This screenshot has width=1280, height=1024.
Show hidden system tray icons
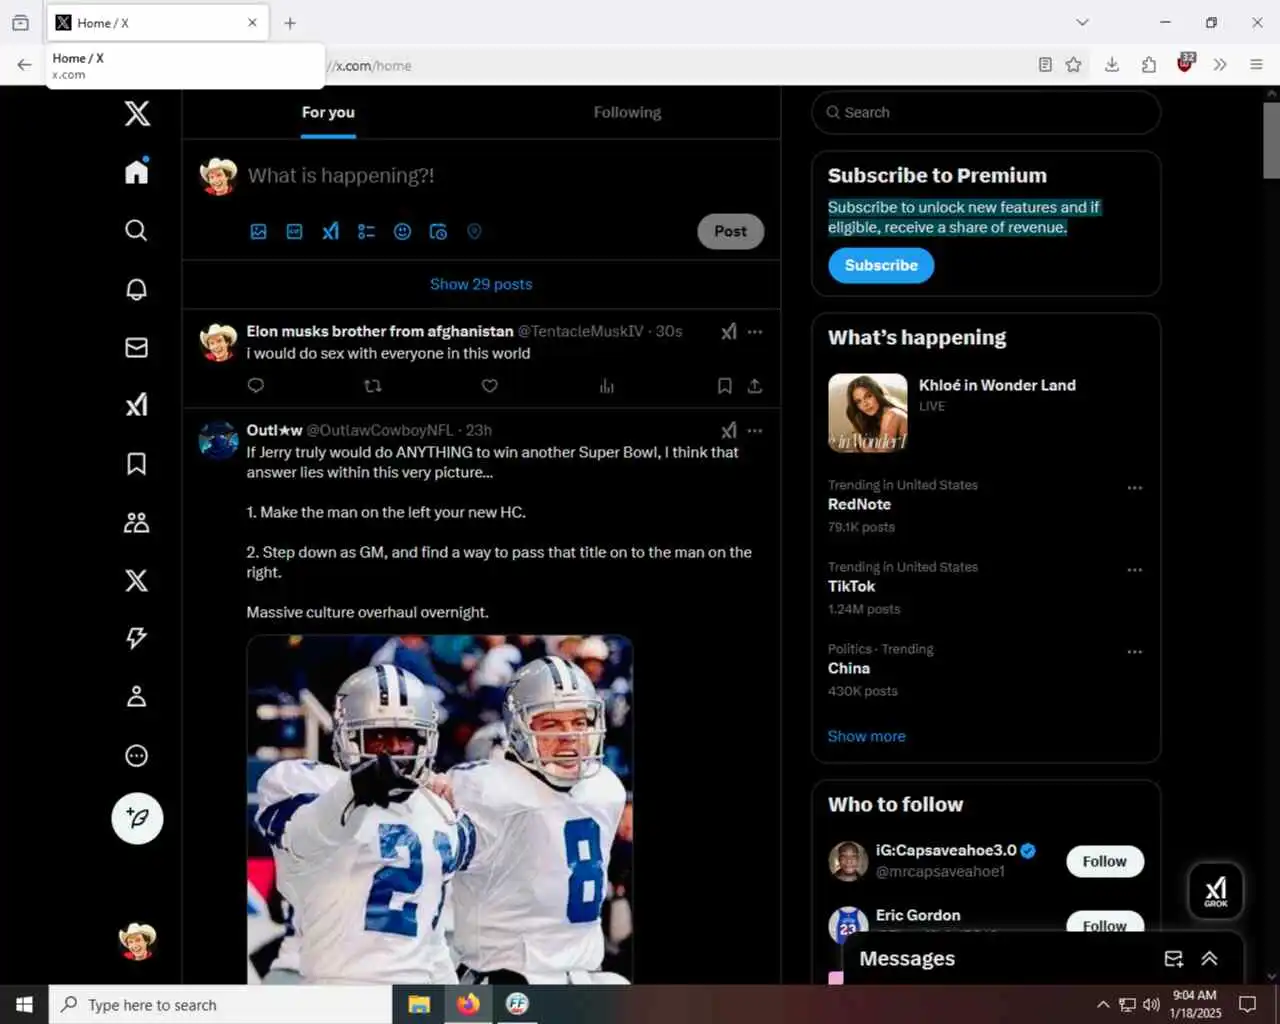[1103, 1005]
